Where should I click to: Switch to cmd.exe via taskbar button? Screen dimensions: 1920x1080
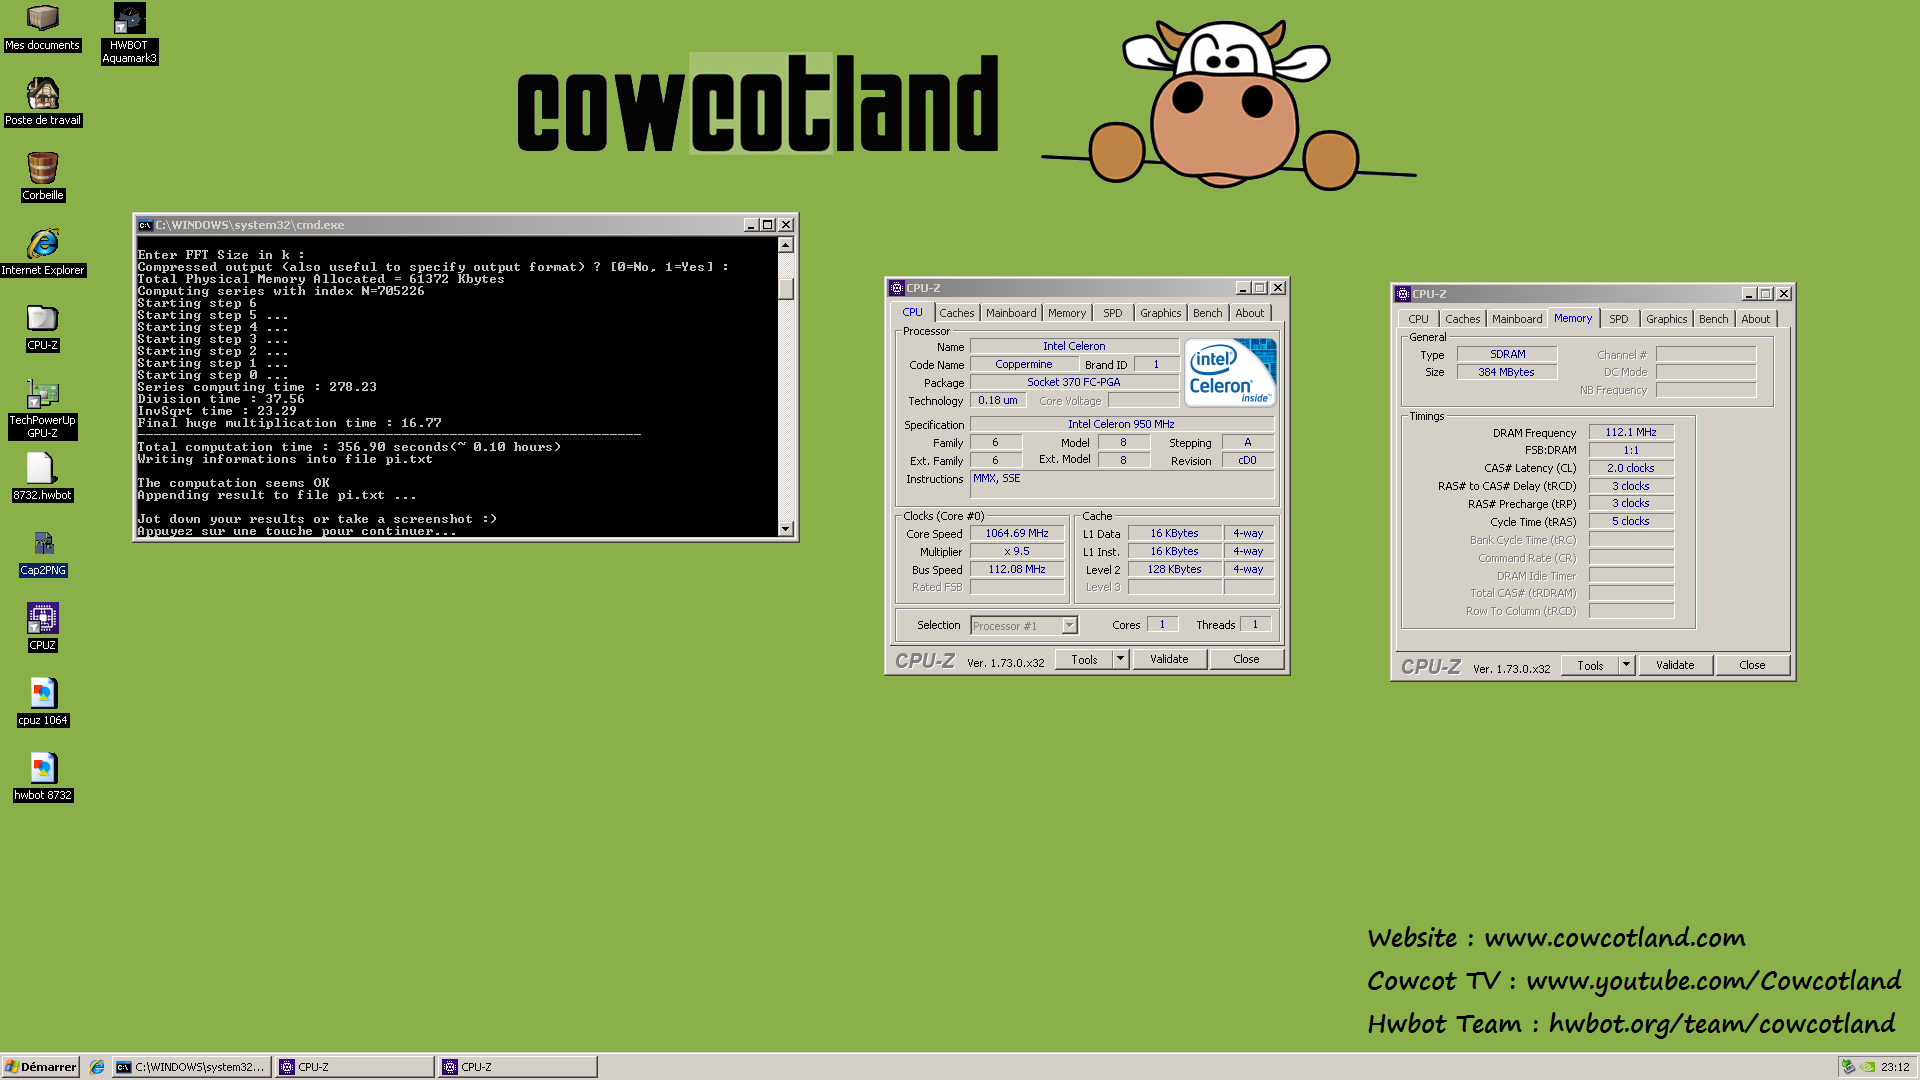click(x=190, y=1067)
